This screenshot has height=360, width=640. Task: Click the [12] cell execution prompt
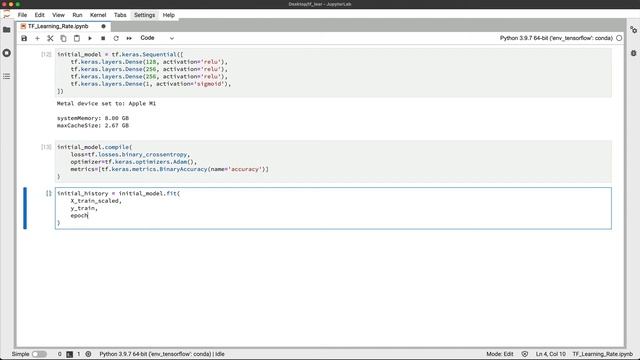pyautogui.click(x=46, y=54)
